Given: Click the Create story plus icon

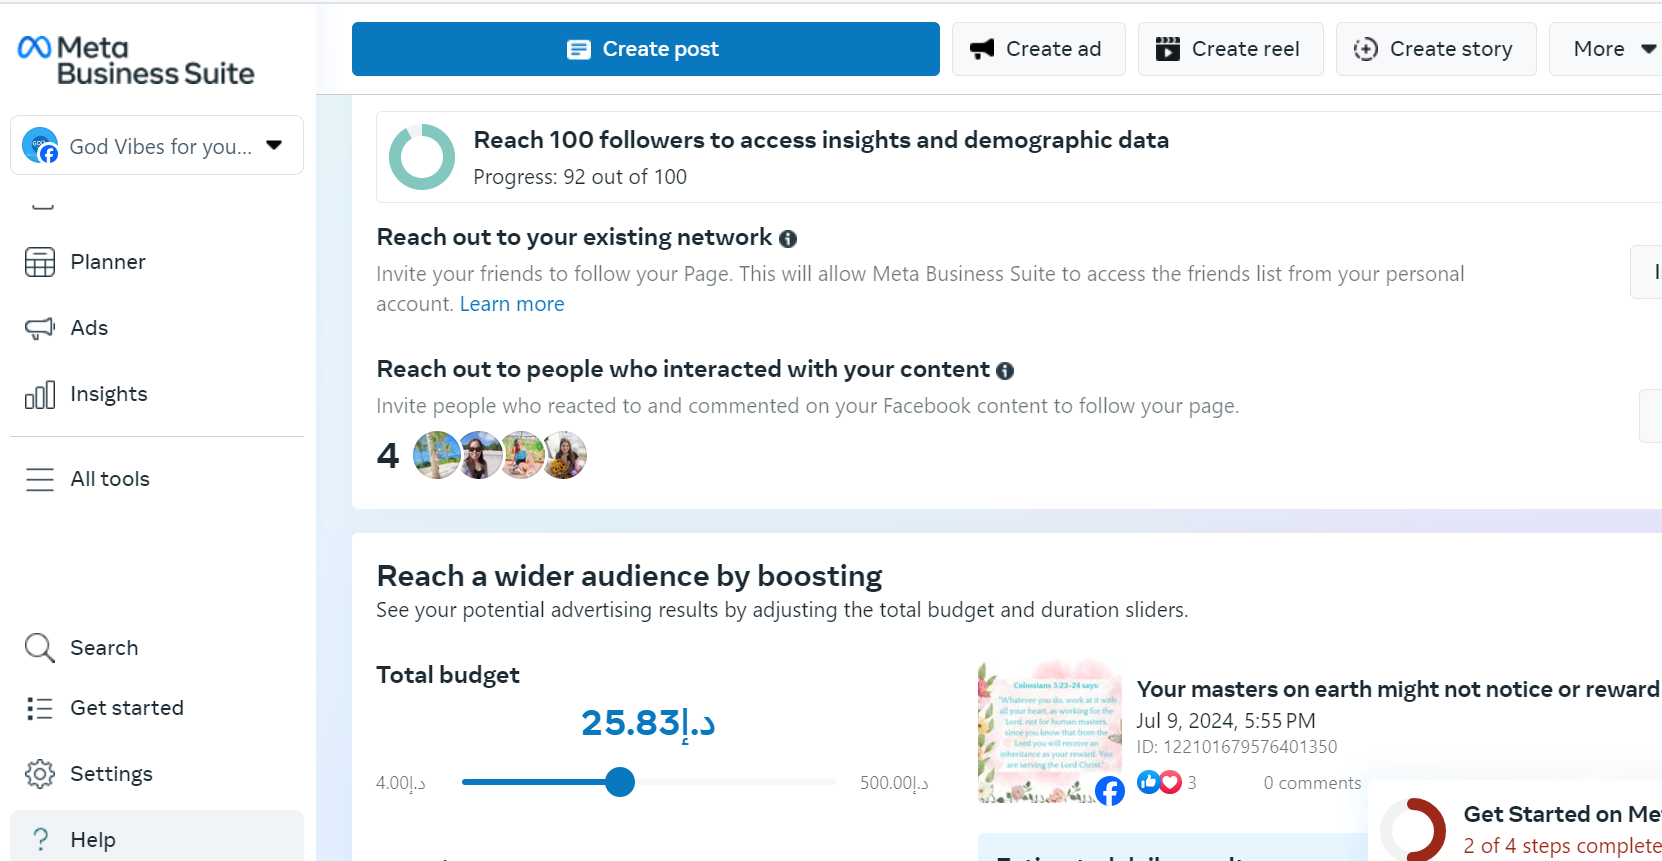Looking at the screenshot, I should (1366, 49).
